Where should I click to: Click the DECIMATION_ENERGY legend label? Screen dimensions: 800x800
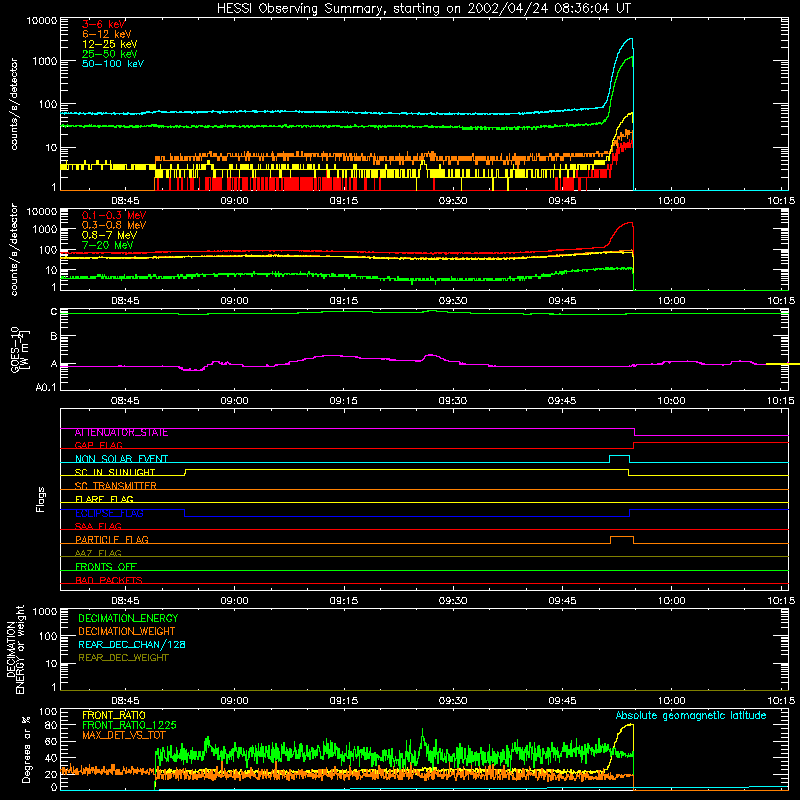pyautogui.click(x=128, y=618)
